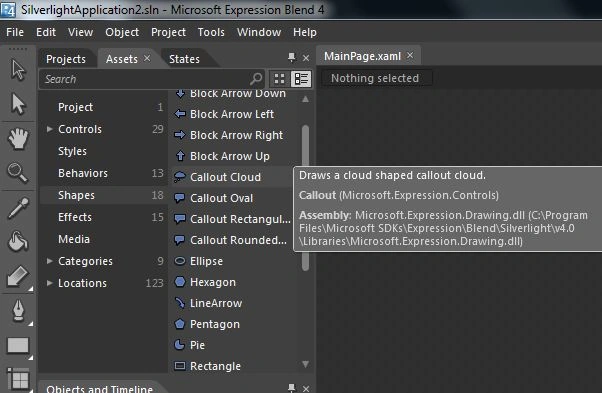Select the Paint Bucket tool
Viewport: 602px width, 393px height.
(18, 241)
